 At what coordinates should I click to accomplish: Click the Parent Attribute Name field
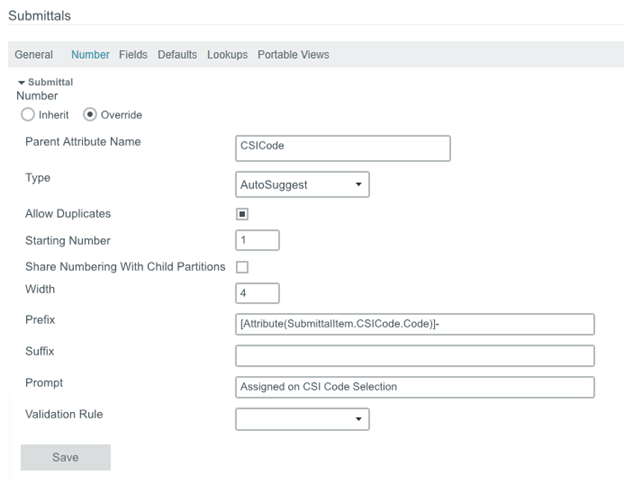click(x=342, y=148)
